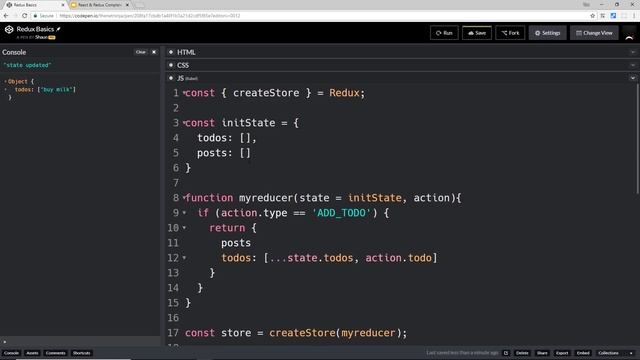This screenshot has width=640, height=360.
Task: Open the Comments footer button
Action: (x=56, y=353)
